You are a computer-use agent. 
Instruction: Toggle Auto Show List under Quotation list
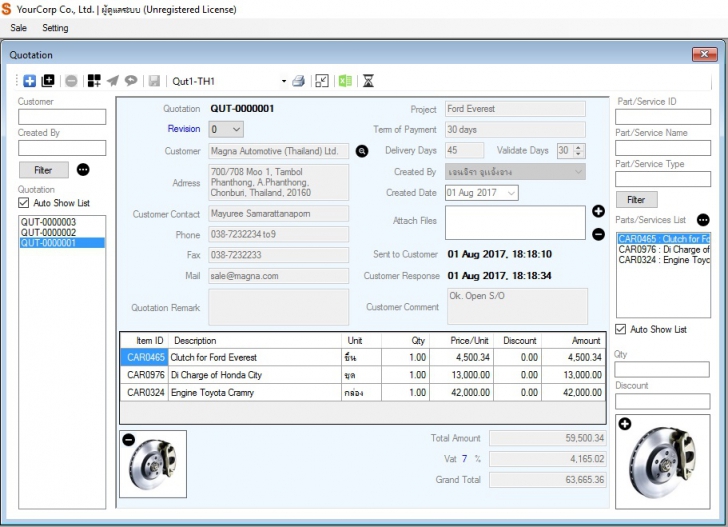click(25, 203)
